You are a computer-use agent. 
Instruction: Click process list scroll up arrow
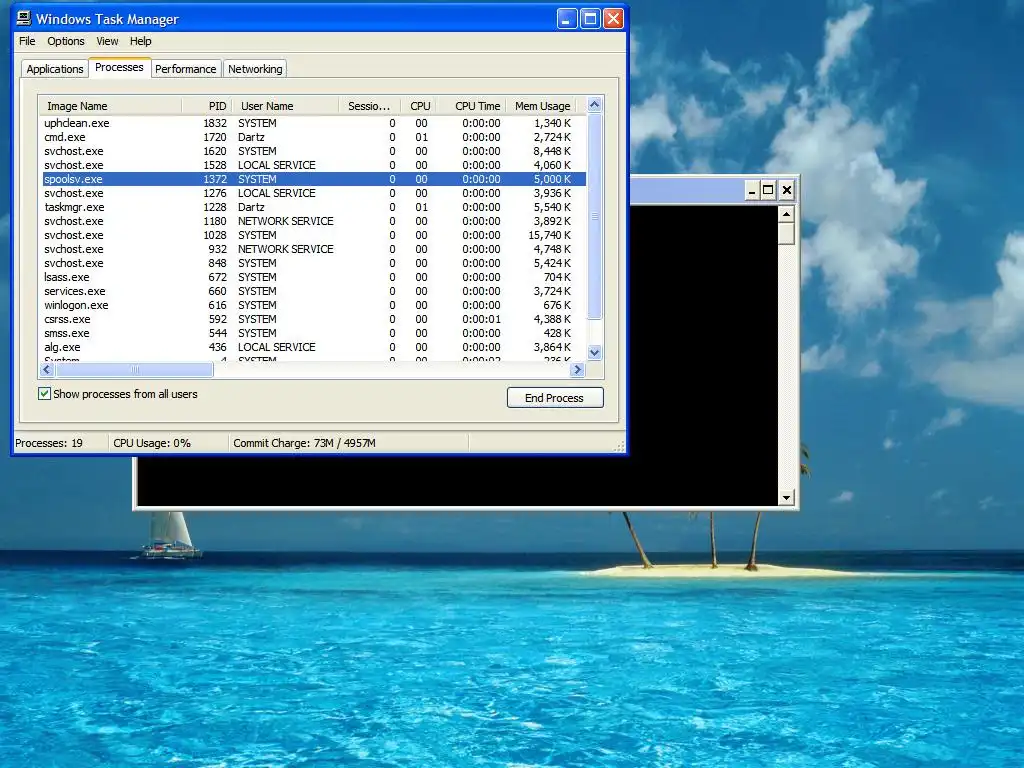point(594,104)
